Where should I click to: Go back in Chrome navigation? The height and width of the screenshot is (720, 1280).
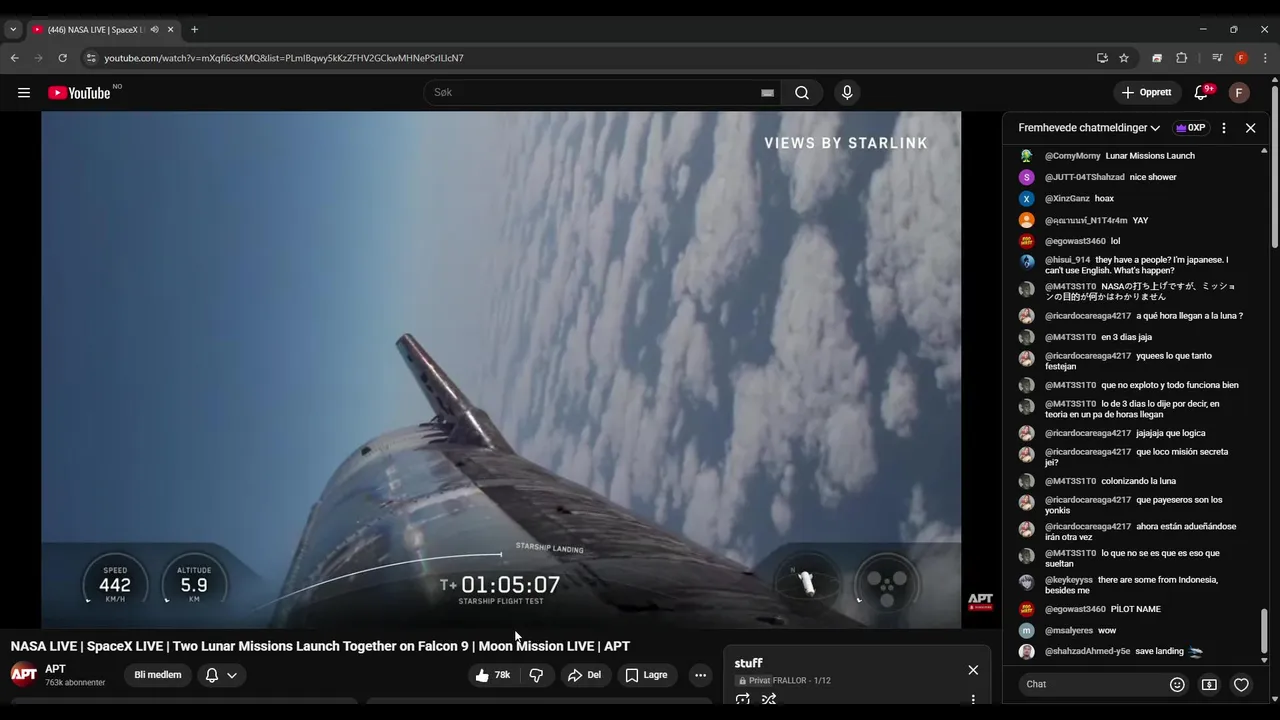[15, 58]
